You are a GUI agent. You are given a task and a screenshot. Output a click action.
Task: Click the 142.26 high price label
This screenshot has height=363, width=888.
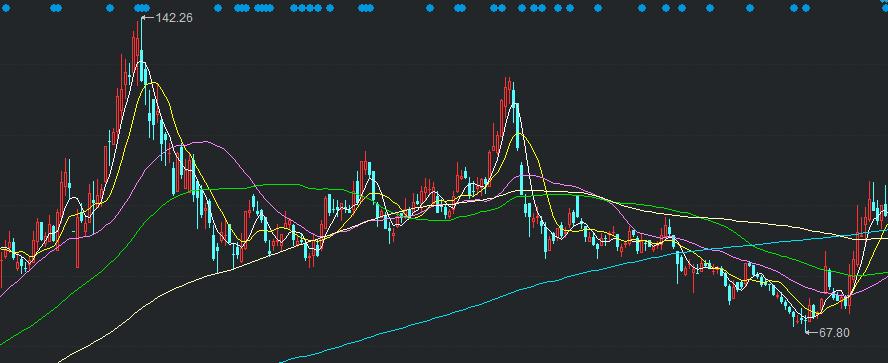click(x=174, y=18)
